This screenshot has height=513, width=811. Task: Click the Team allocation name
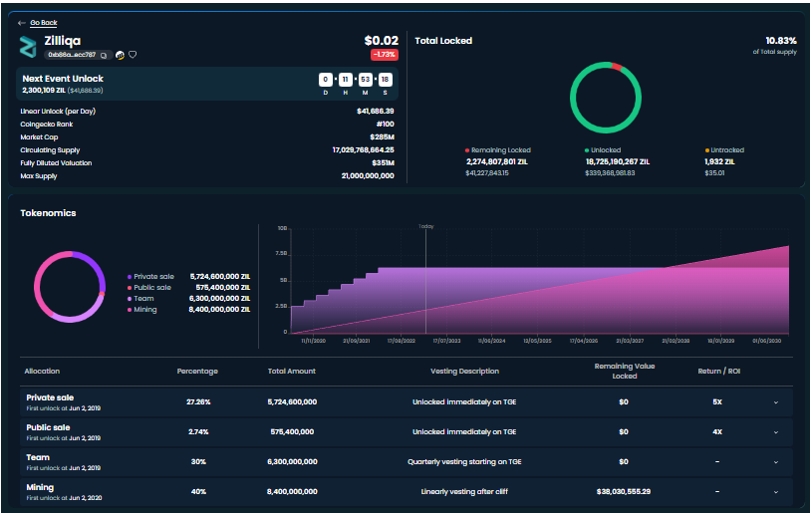[38, 458]
